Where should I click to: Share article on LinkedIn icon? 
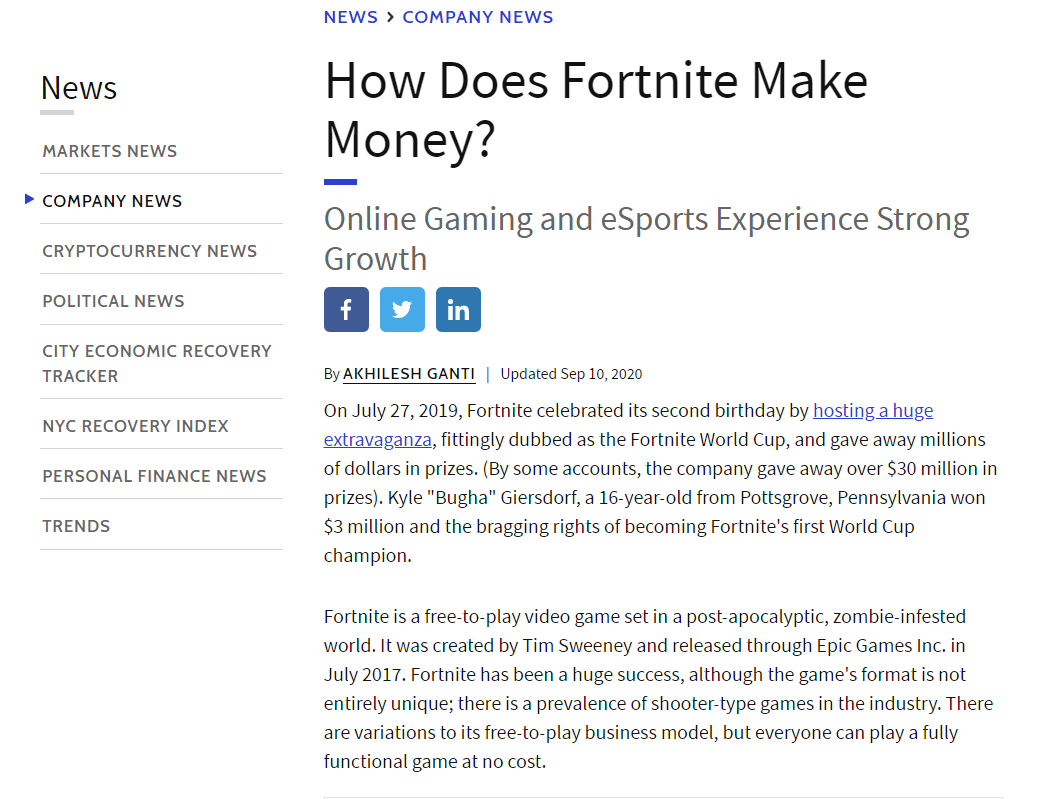pyautogui.click(x=458, y=310)
